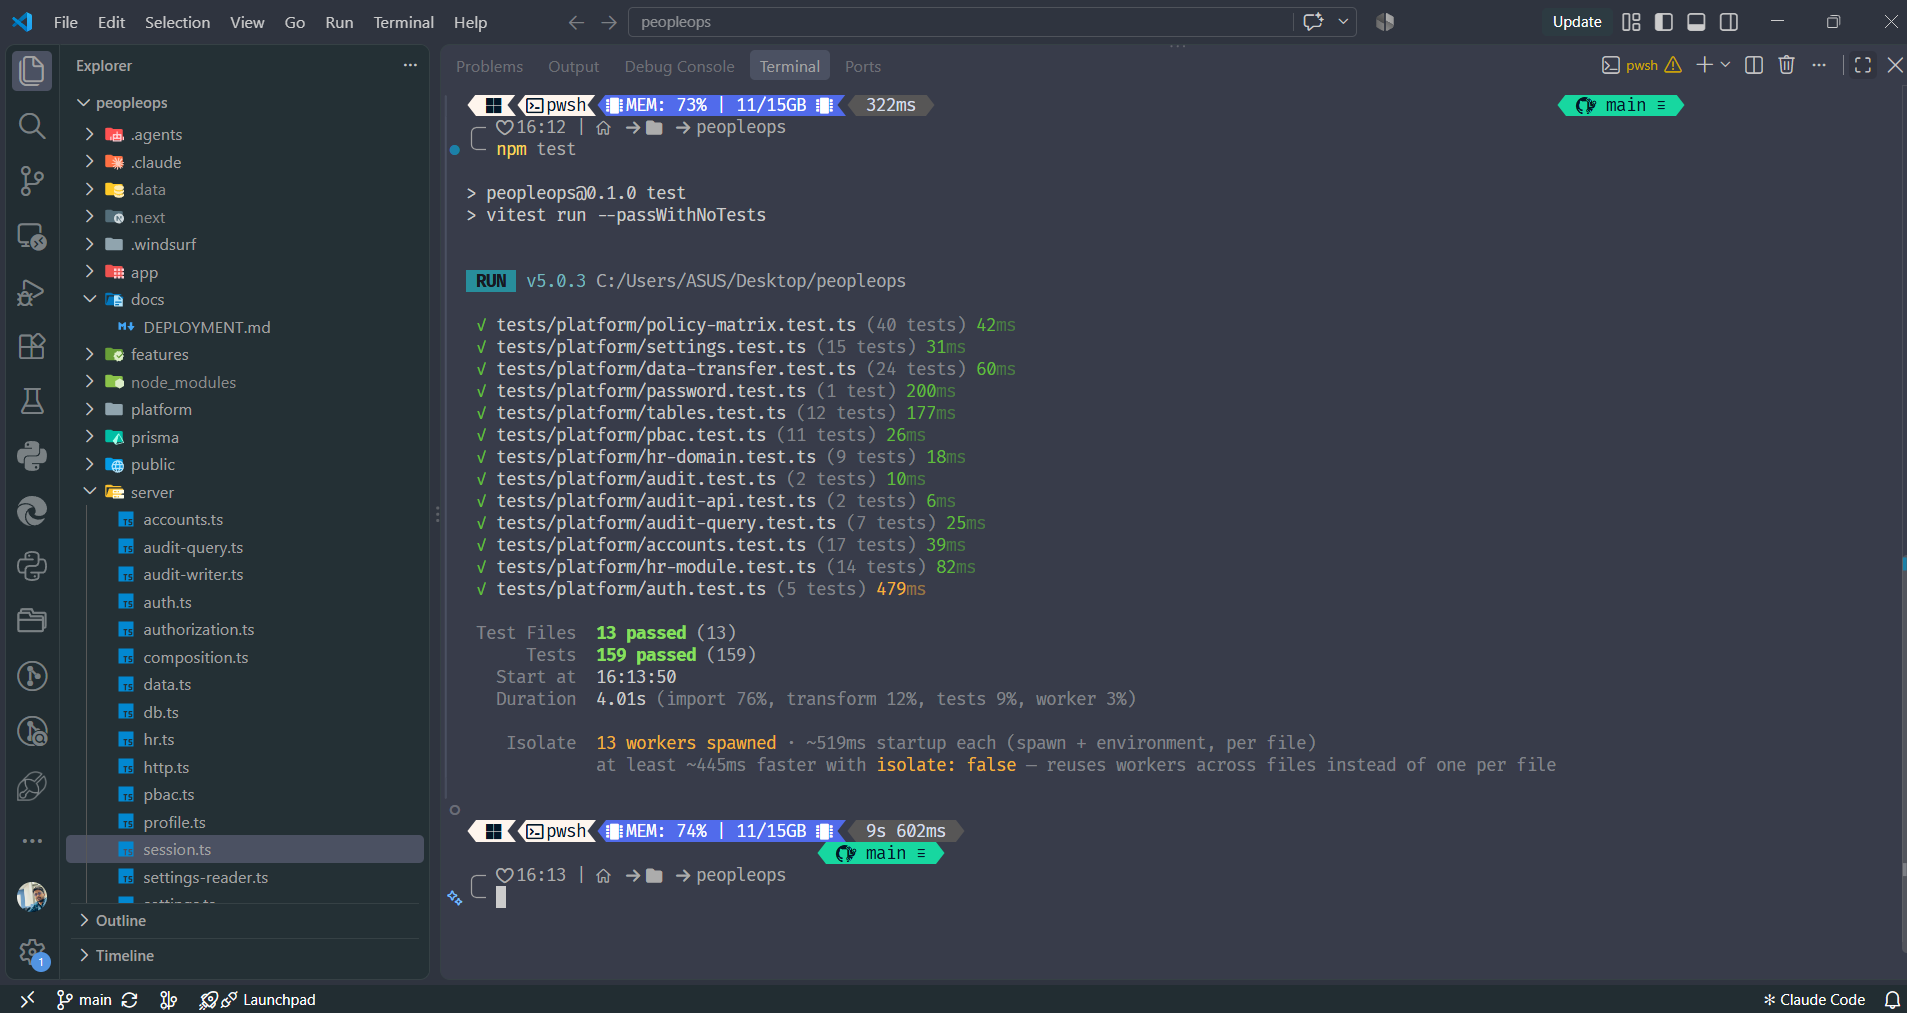Open Source Control view icon

(x=32, y=181)
